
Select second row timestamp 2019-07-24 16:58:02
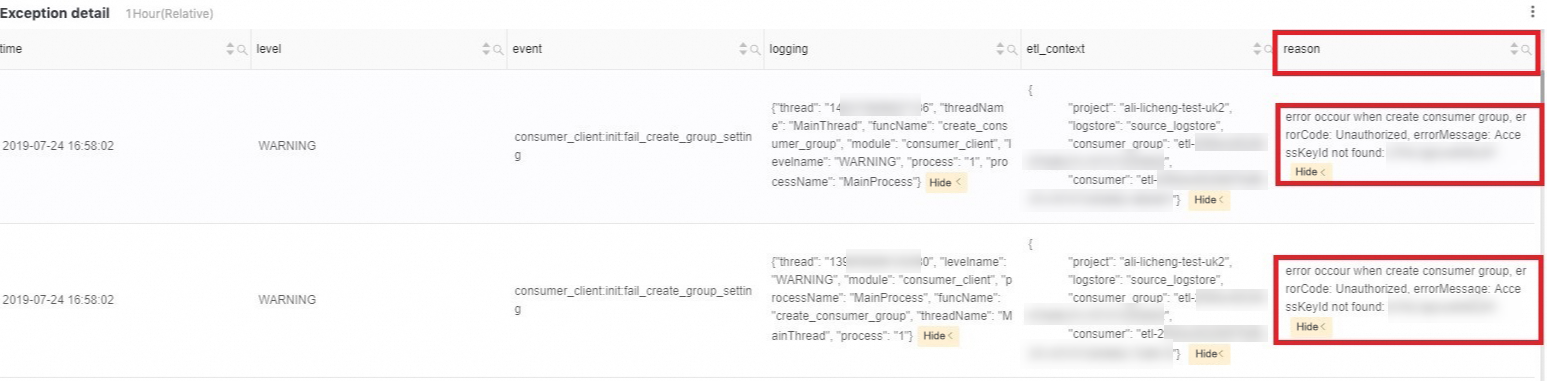point(58,300)
